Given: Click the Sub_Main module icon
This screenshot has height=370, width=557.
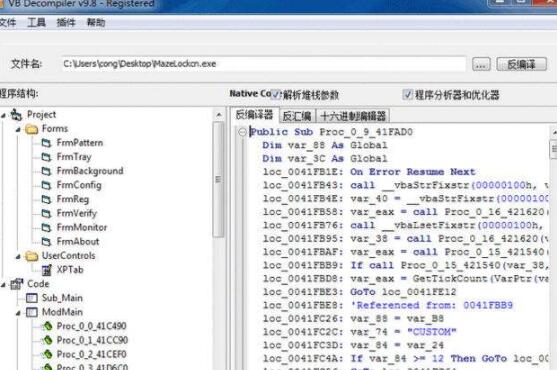Looking at the screenshot, I should [x=32, y=298].
